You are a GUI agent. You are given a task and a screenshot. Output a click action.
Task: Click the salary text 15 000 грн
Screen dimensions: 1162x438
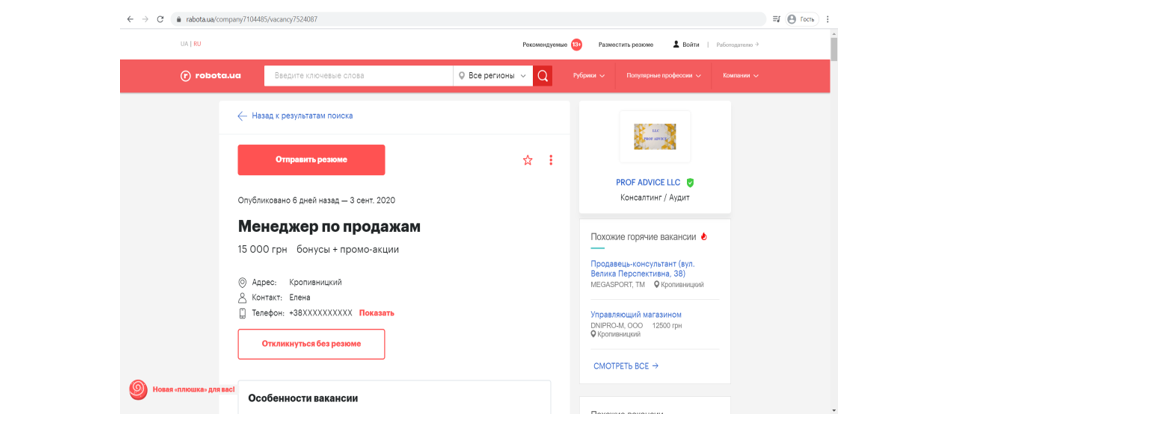click(263, 250)
